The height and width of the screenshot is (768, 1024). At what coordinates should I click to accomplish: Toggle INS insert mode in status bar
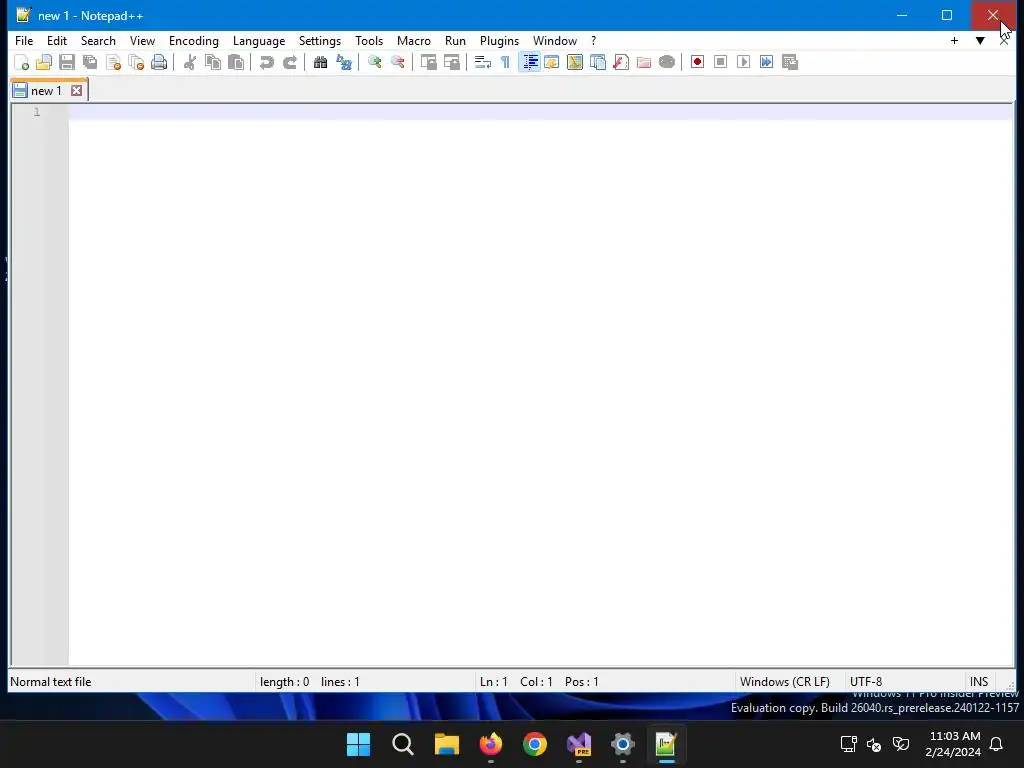pyautogui.click(x=979, y=682)
